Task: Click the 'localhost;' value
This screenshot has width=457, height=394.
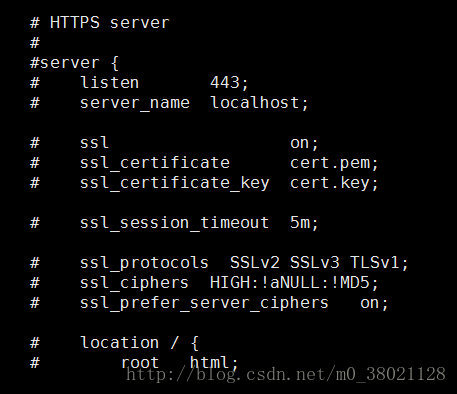Action: (x=259, y=103)
